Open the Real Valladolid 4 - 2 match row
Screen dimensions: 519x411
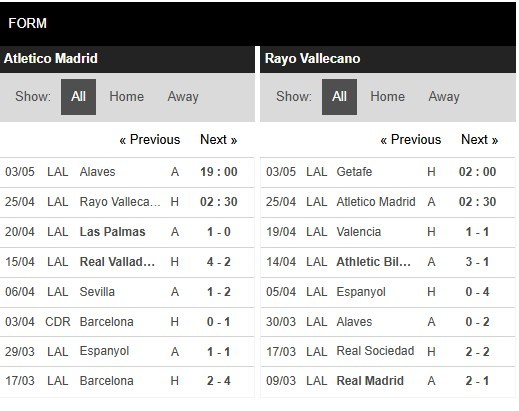(127, 262)
